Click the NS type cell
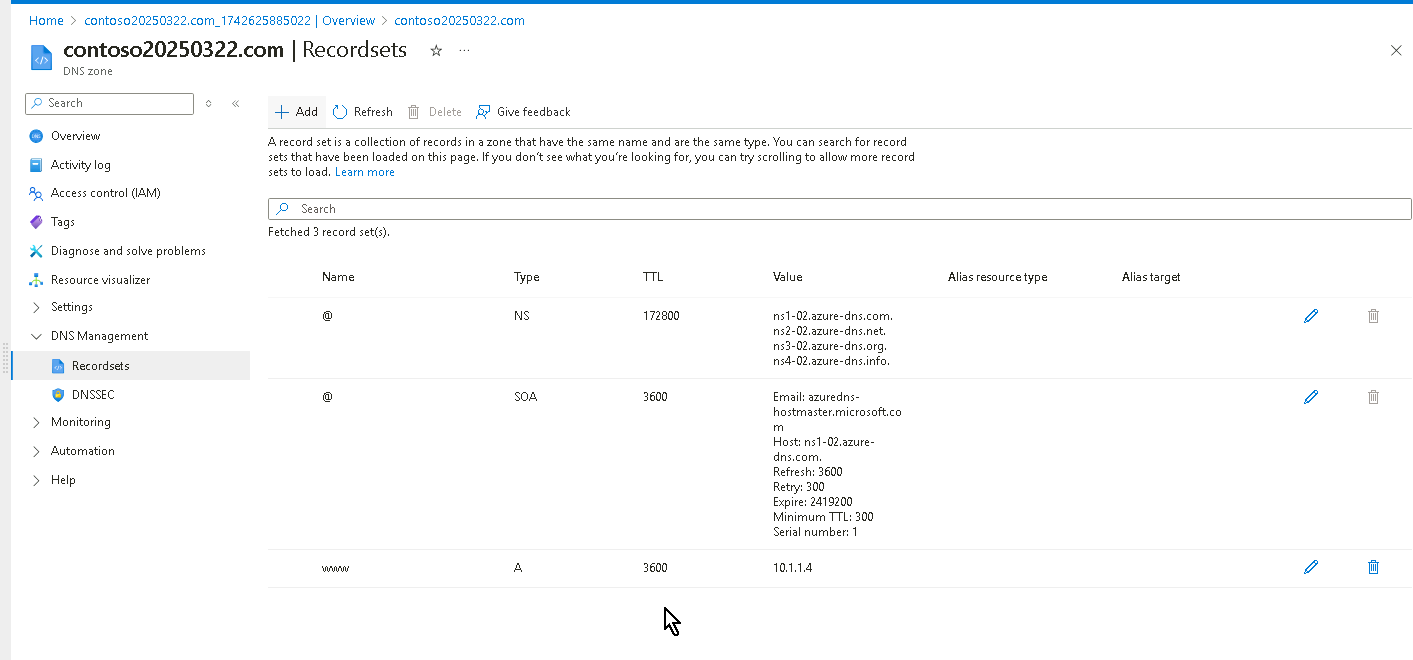 coord(522,316)
